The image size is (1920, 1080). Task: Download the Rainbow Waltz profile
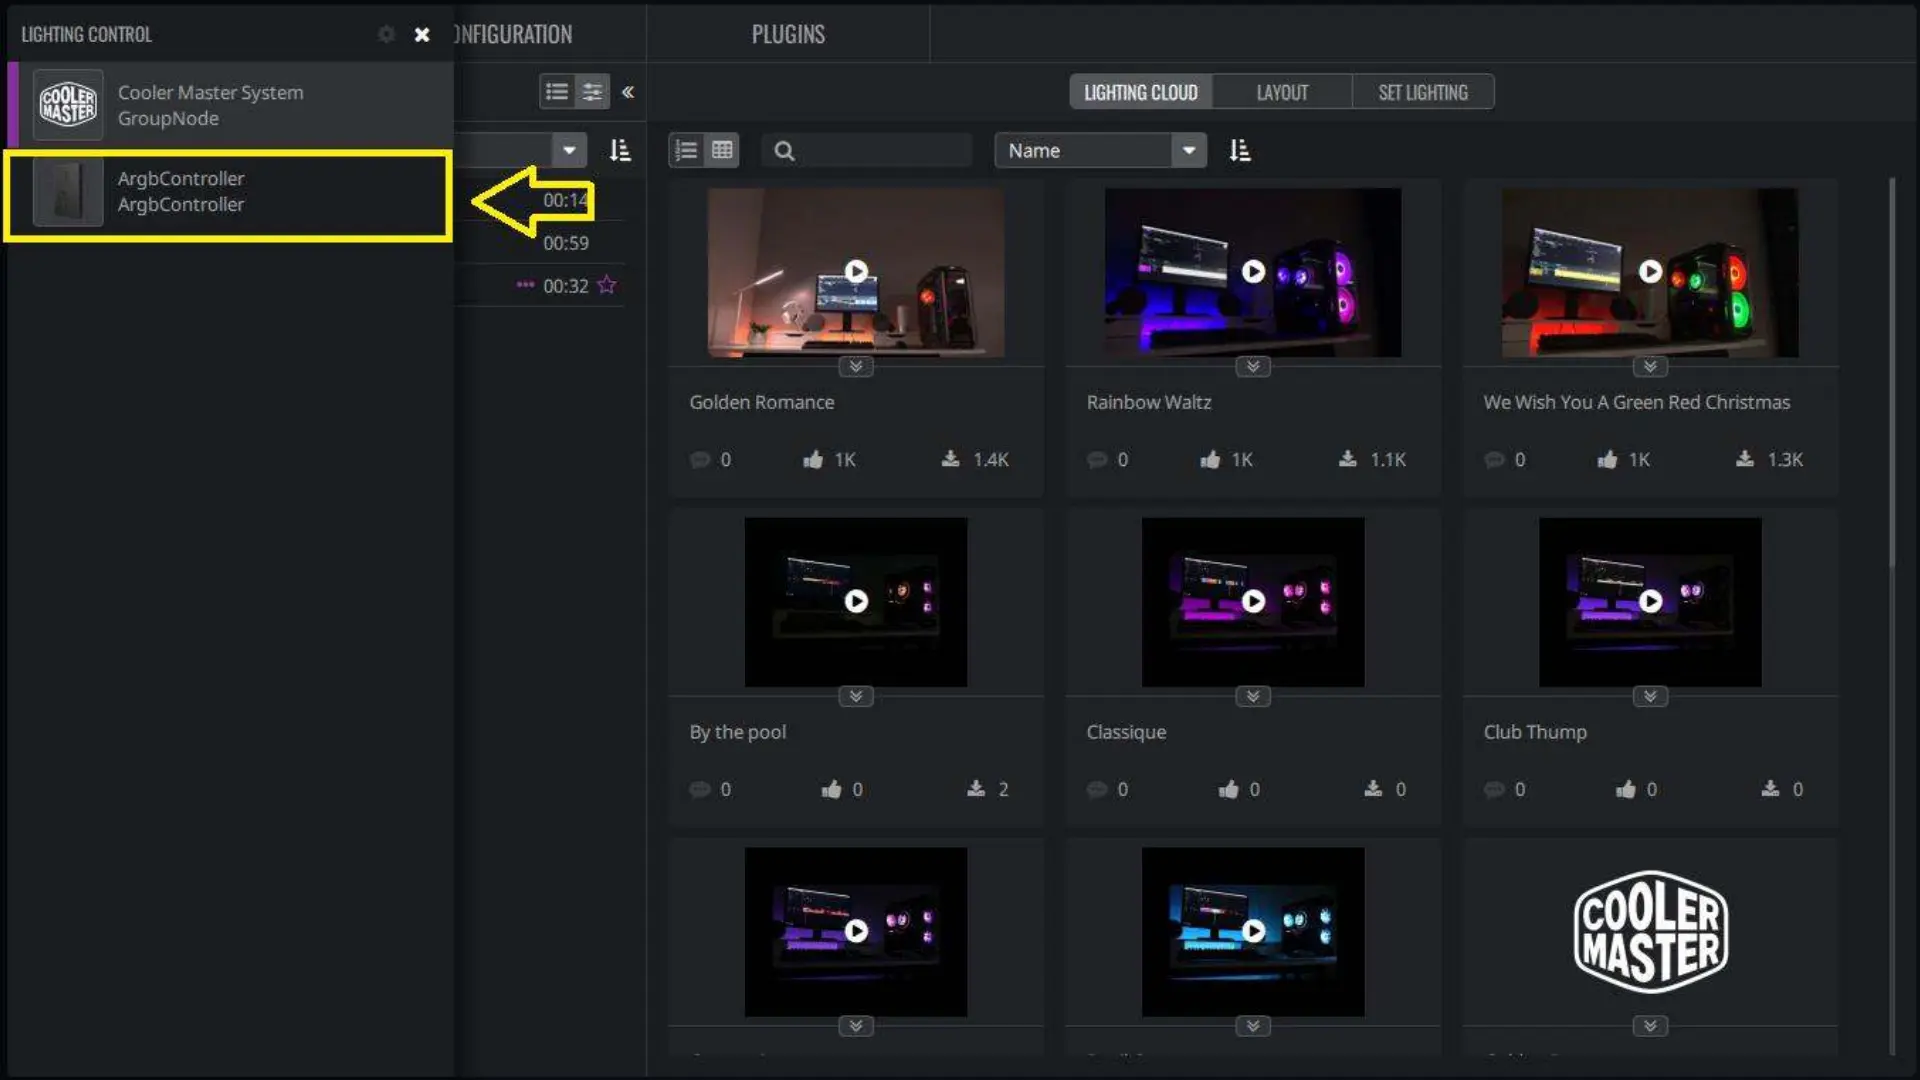point(1348,459)
